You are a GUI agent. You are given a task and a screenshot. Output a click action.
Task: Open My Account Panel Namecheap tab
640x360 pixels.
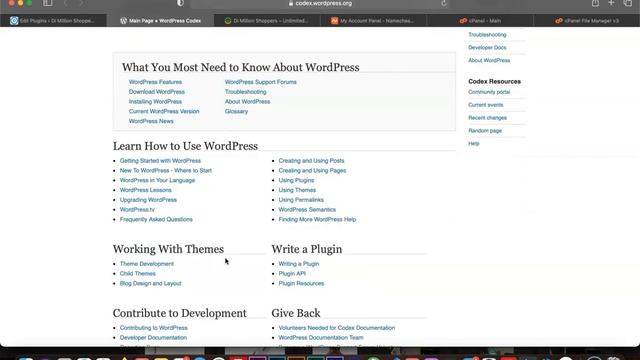(x=373, y=20)
